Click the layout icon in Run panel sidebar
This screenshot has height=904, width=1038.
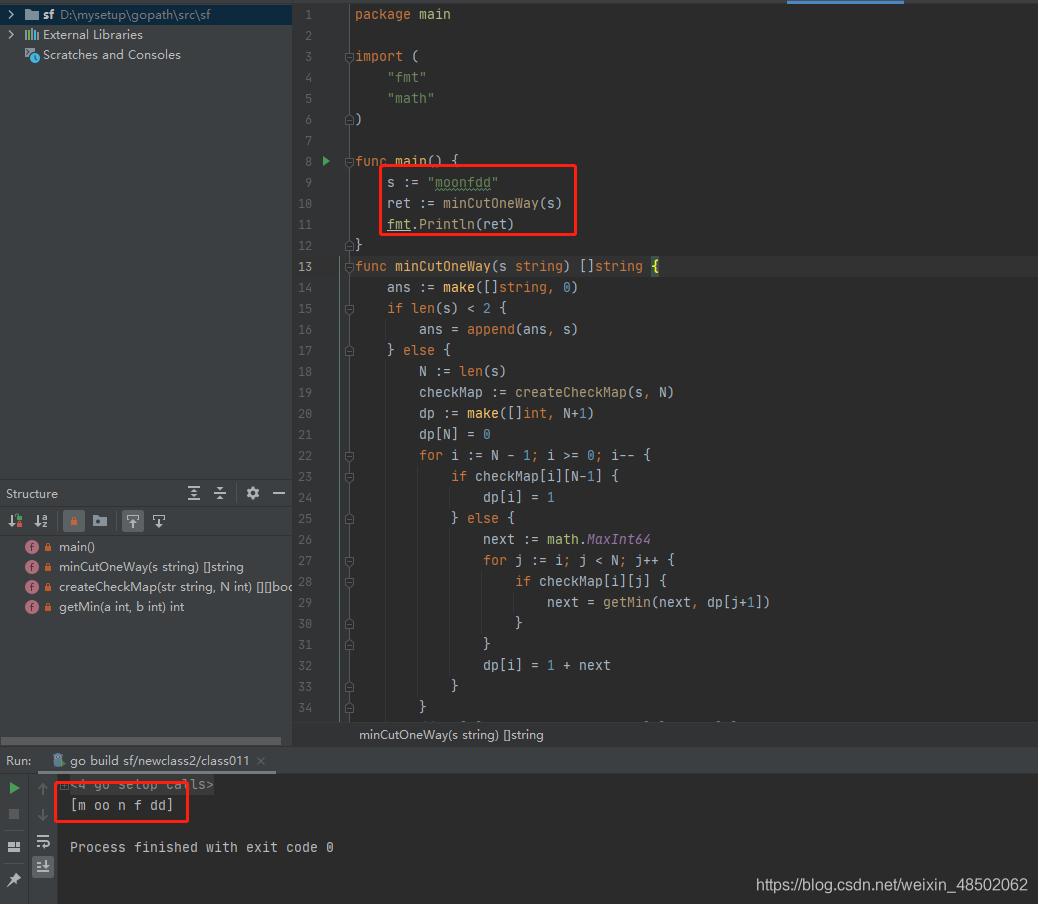[14, 846]
